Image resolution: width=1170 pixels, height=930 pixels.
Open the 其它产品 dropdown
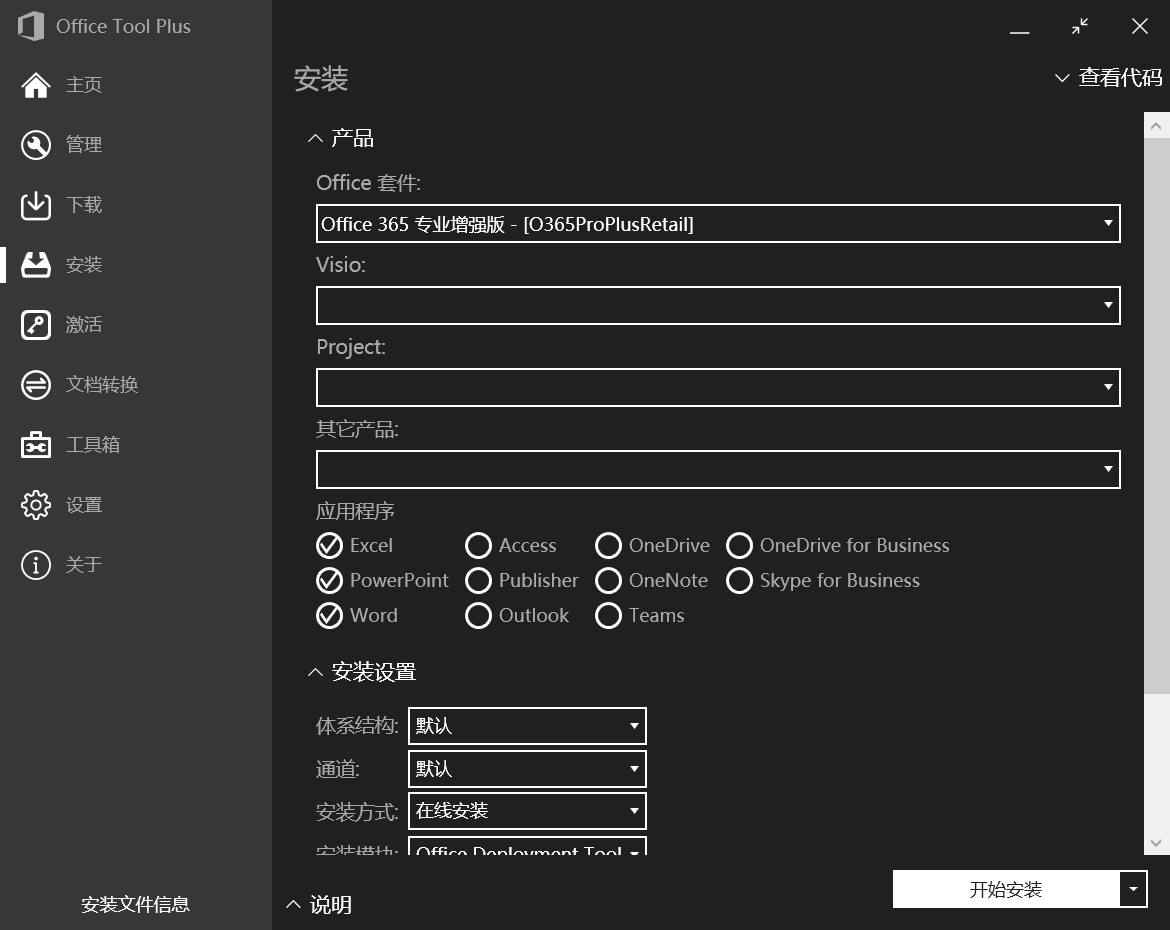(x=718, y=469)
